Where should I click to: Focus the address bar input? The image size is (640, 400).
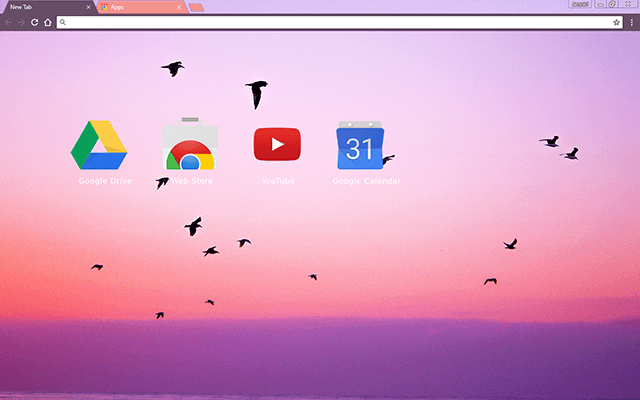330,21
